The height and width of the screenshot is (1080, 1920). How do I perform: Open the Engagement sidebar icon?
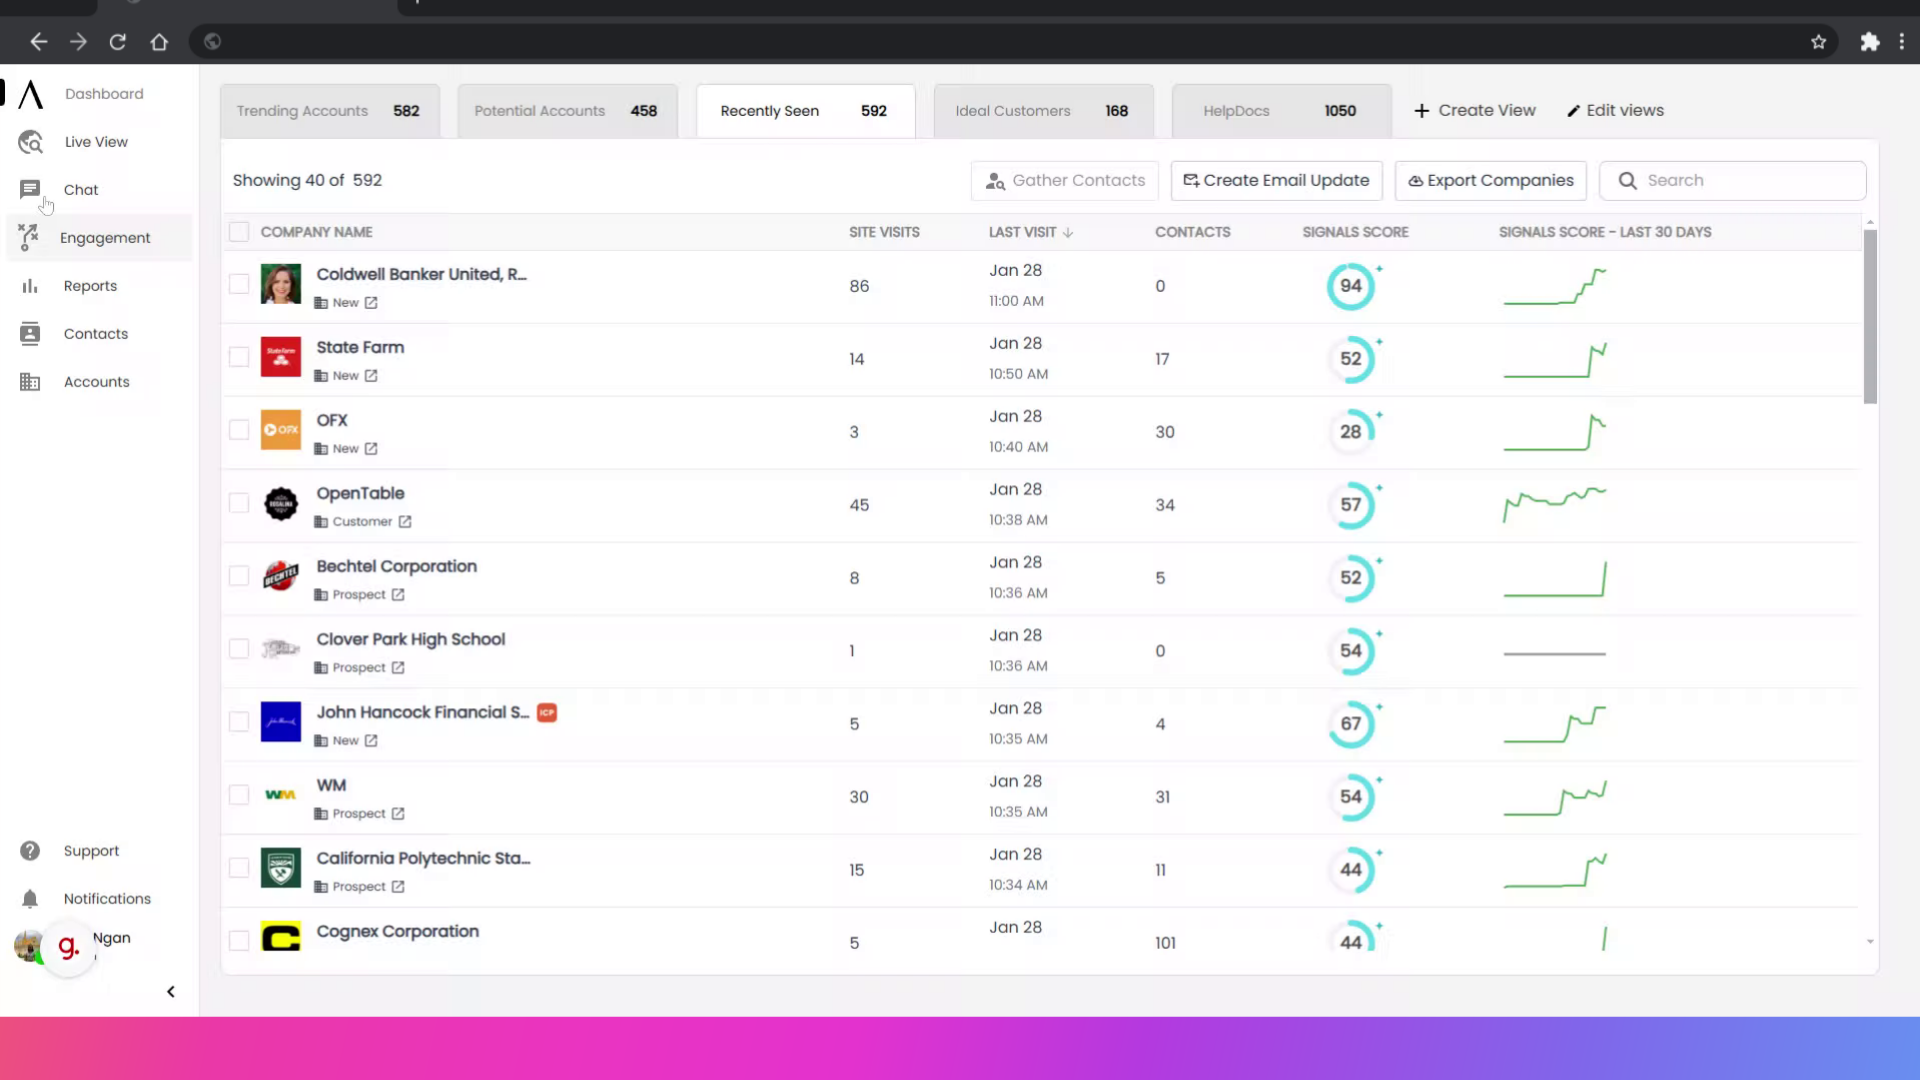(28, 237)
